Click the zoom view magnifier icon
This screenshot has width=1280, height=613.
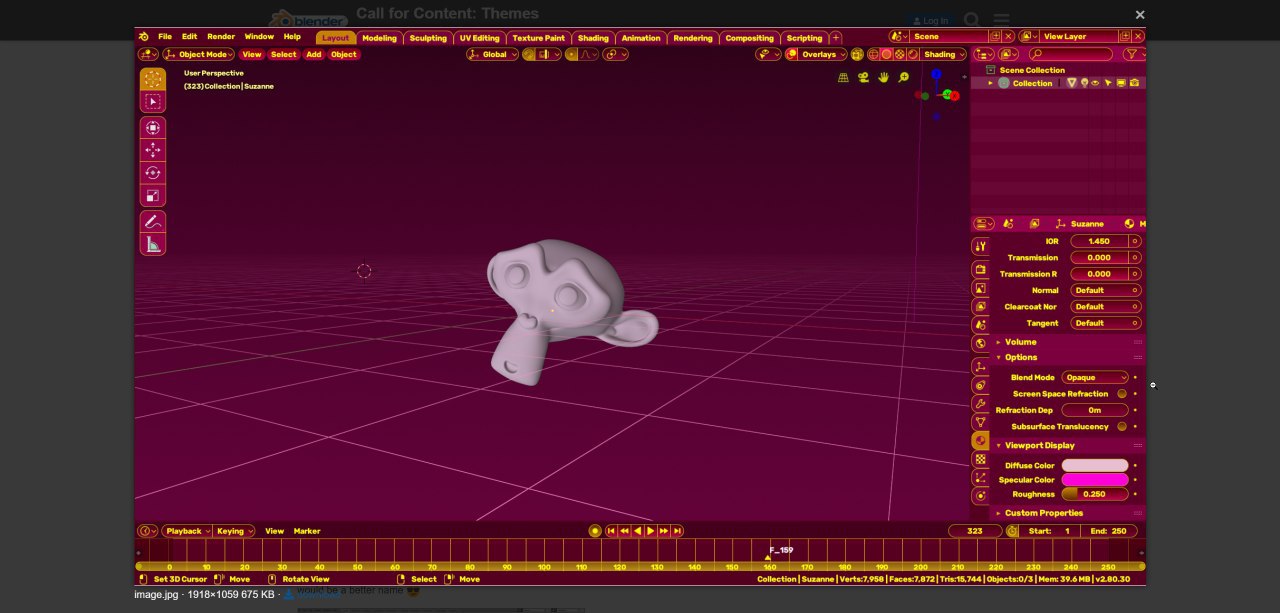click(904, 77)
